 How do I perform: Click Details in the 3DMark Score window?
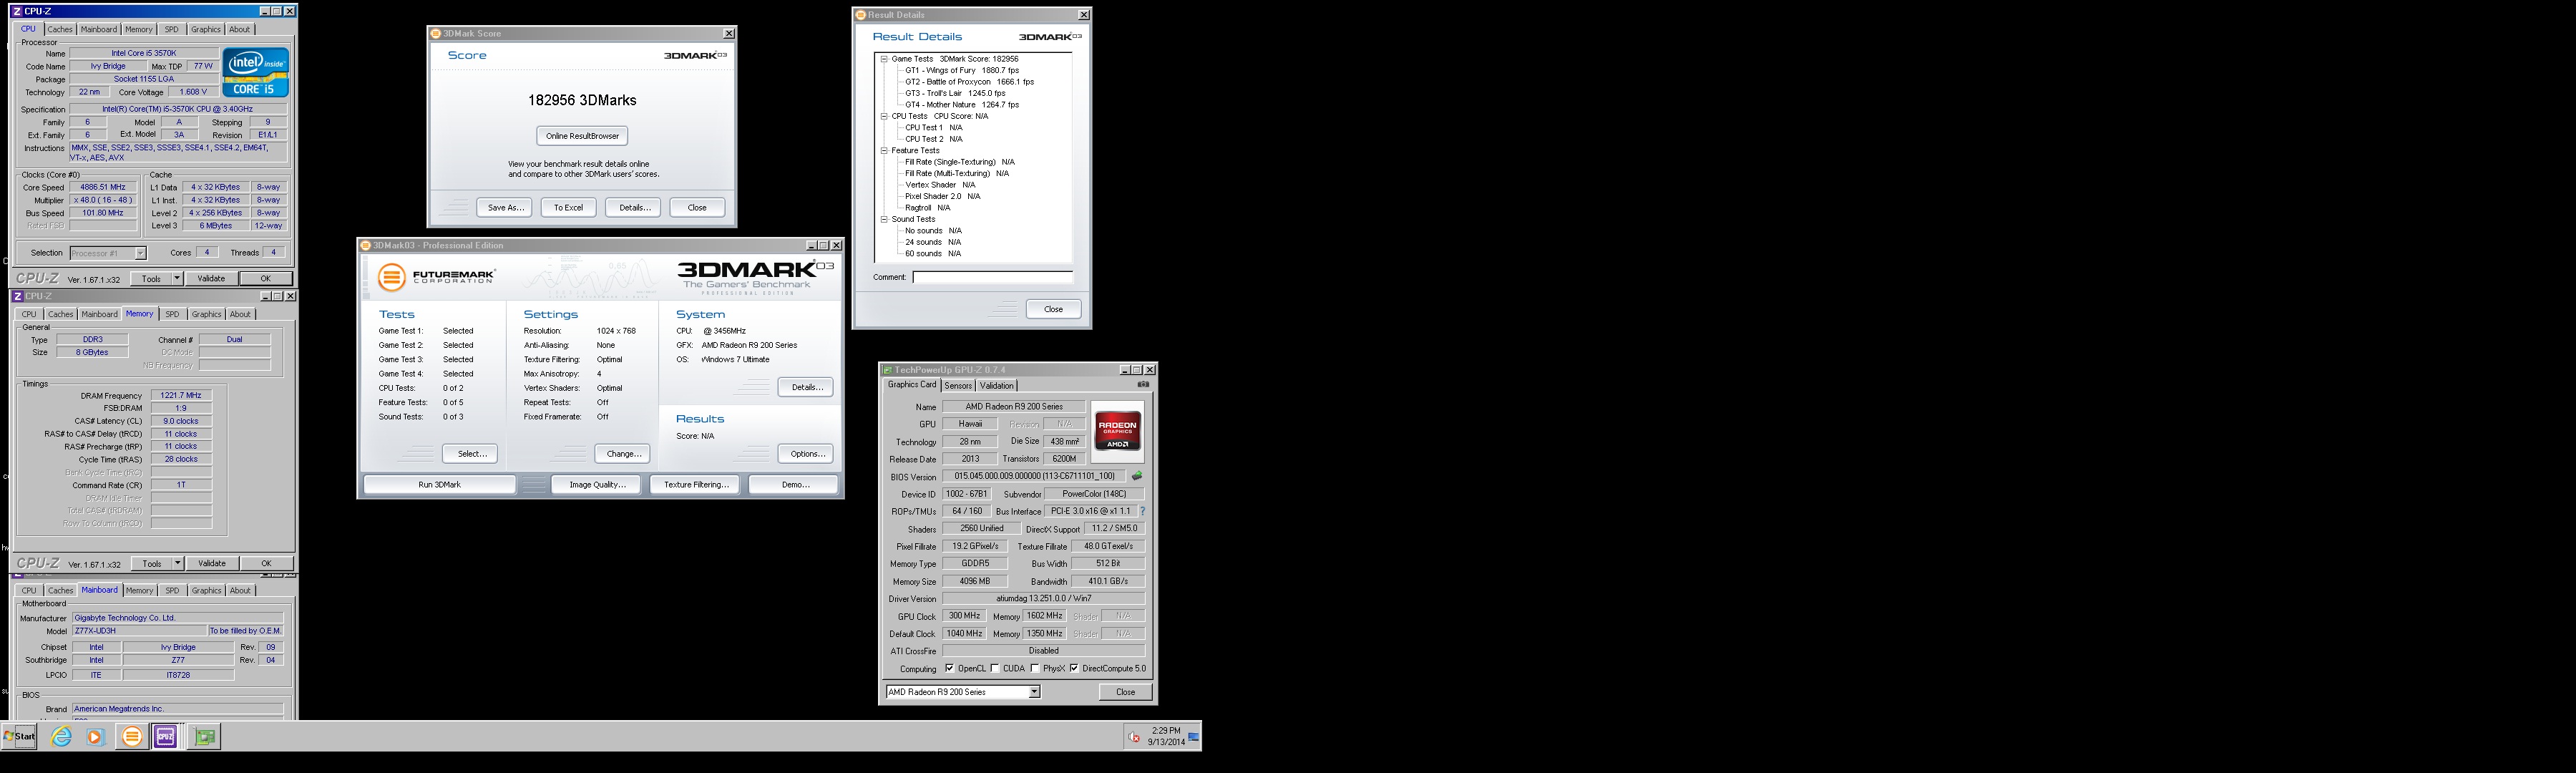(633, 208)
